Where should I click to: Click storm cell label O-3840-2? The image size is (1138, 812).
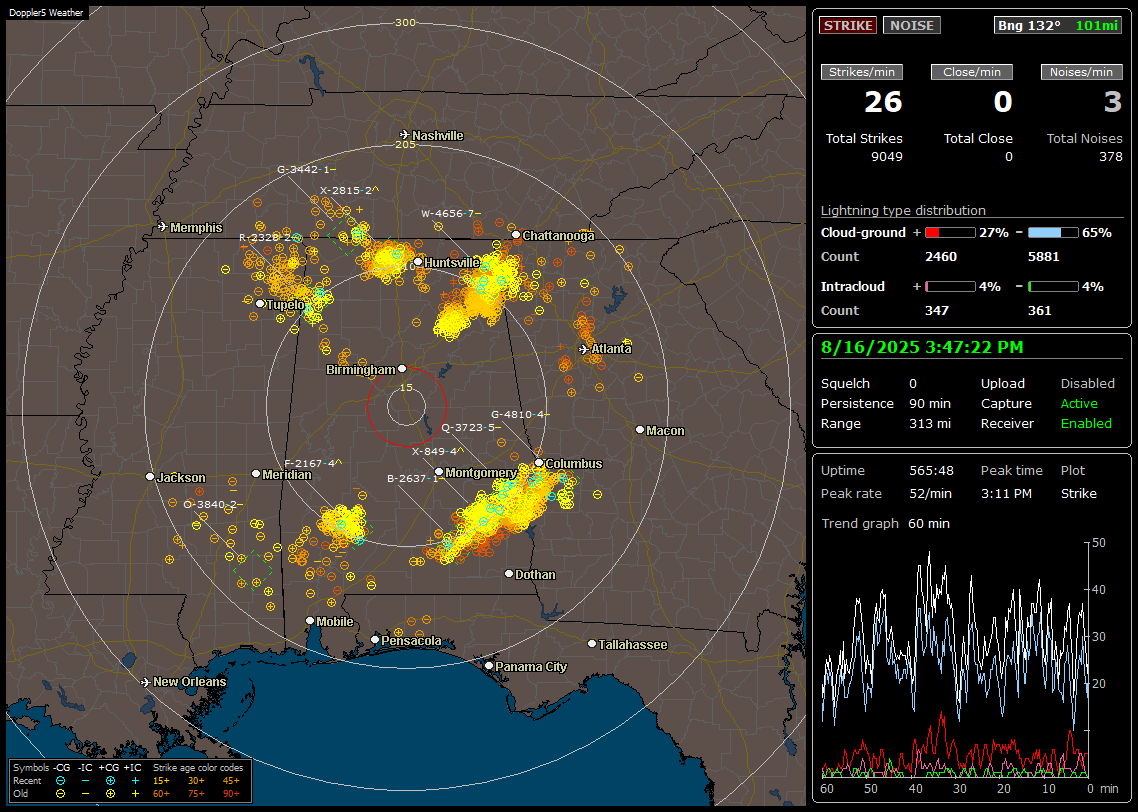pyautogui.click(x=212, y=504)
